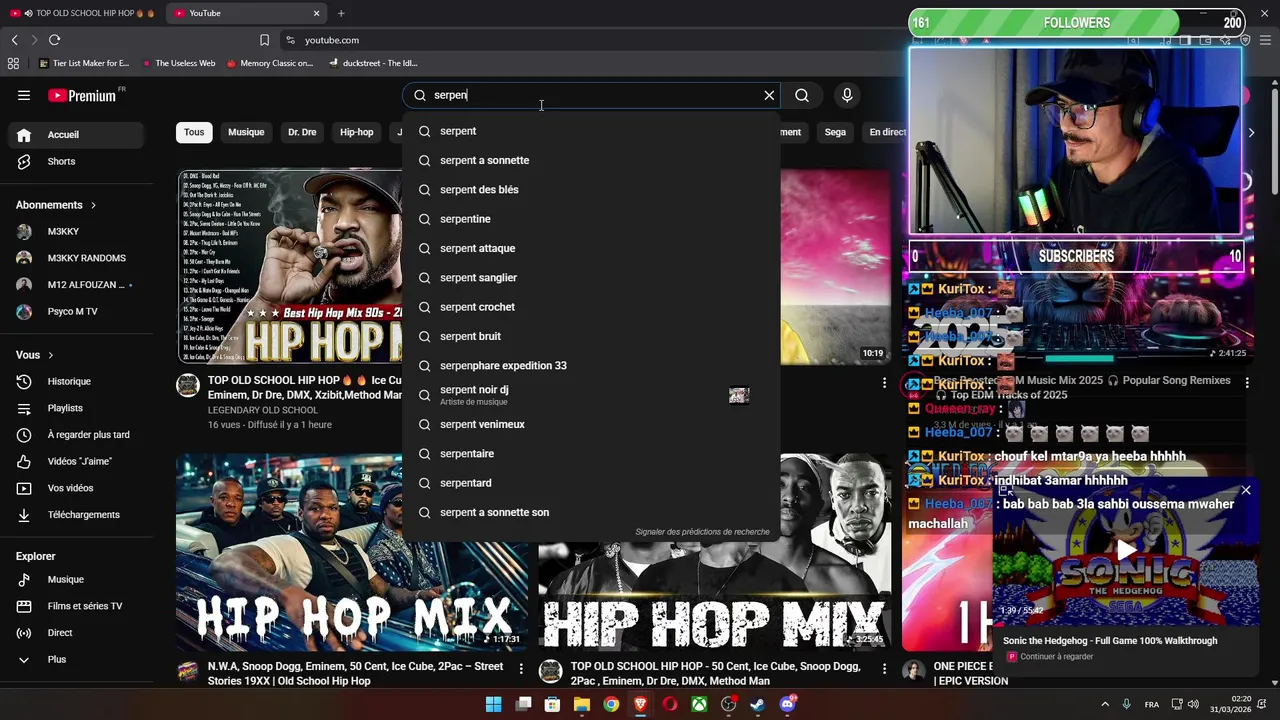Open Shorts in the sidebar
1280x720 pixels.
pos(78,161)
